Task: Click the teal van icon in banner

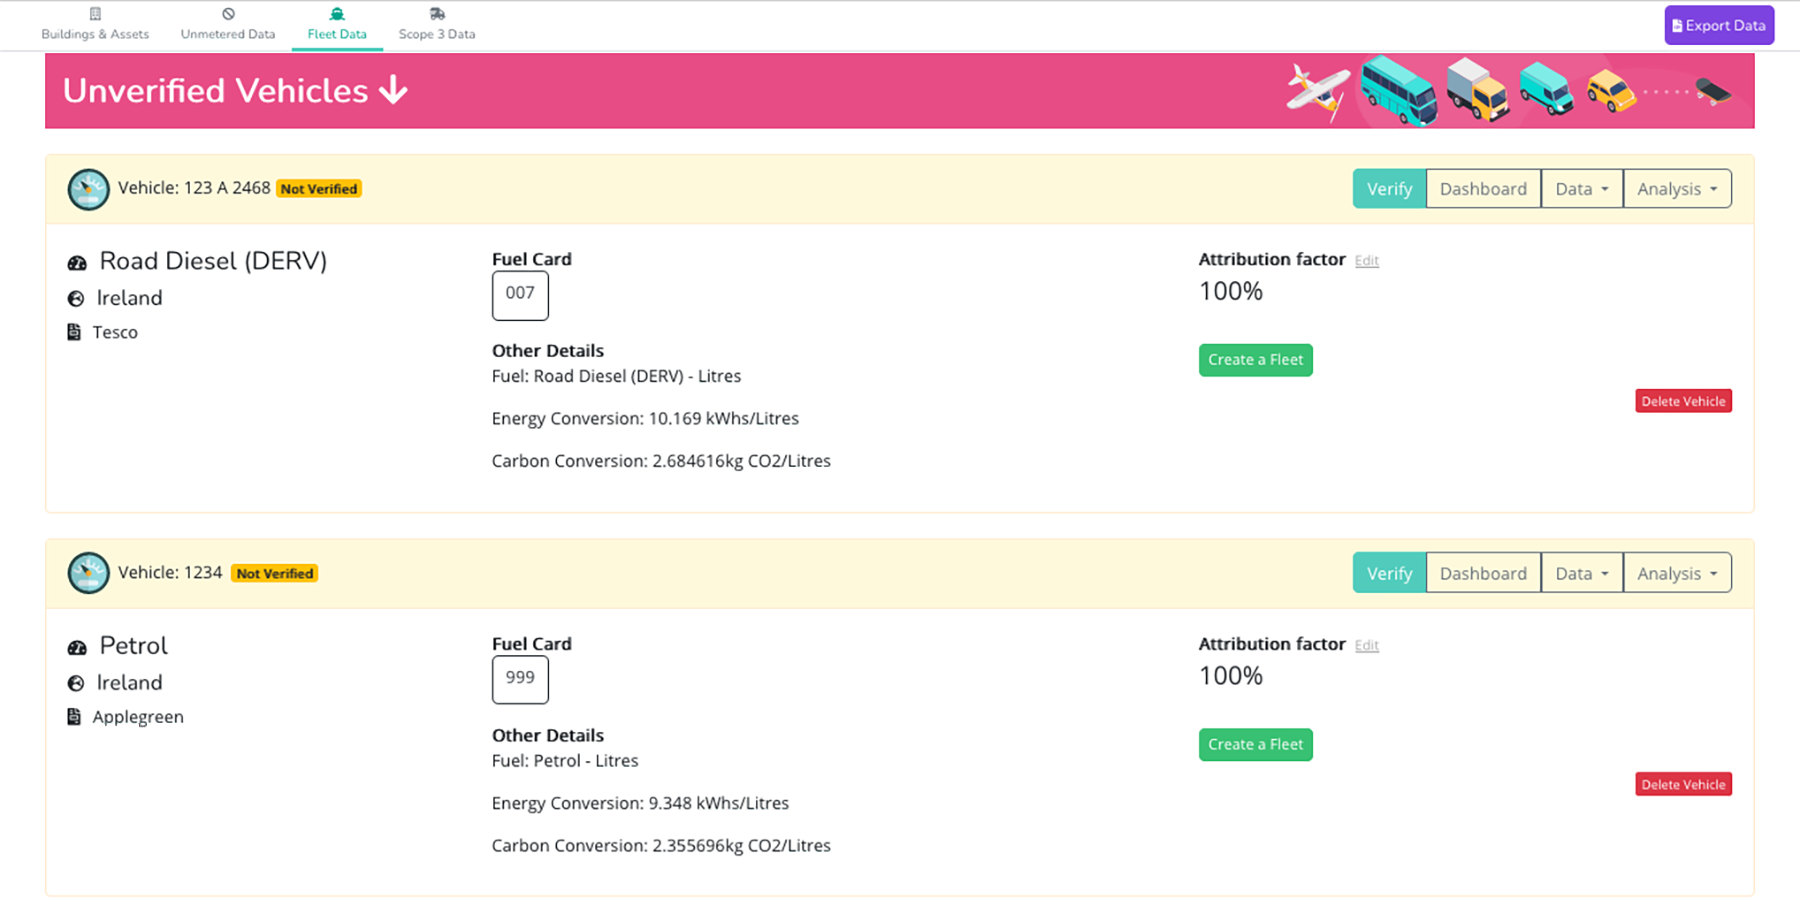Action: (x=1546, y=89)
